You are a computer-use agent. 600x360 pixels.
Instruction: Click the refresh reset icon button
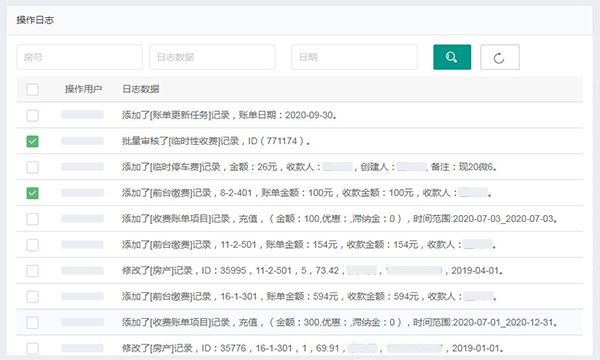tap(500, 57)
